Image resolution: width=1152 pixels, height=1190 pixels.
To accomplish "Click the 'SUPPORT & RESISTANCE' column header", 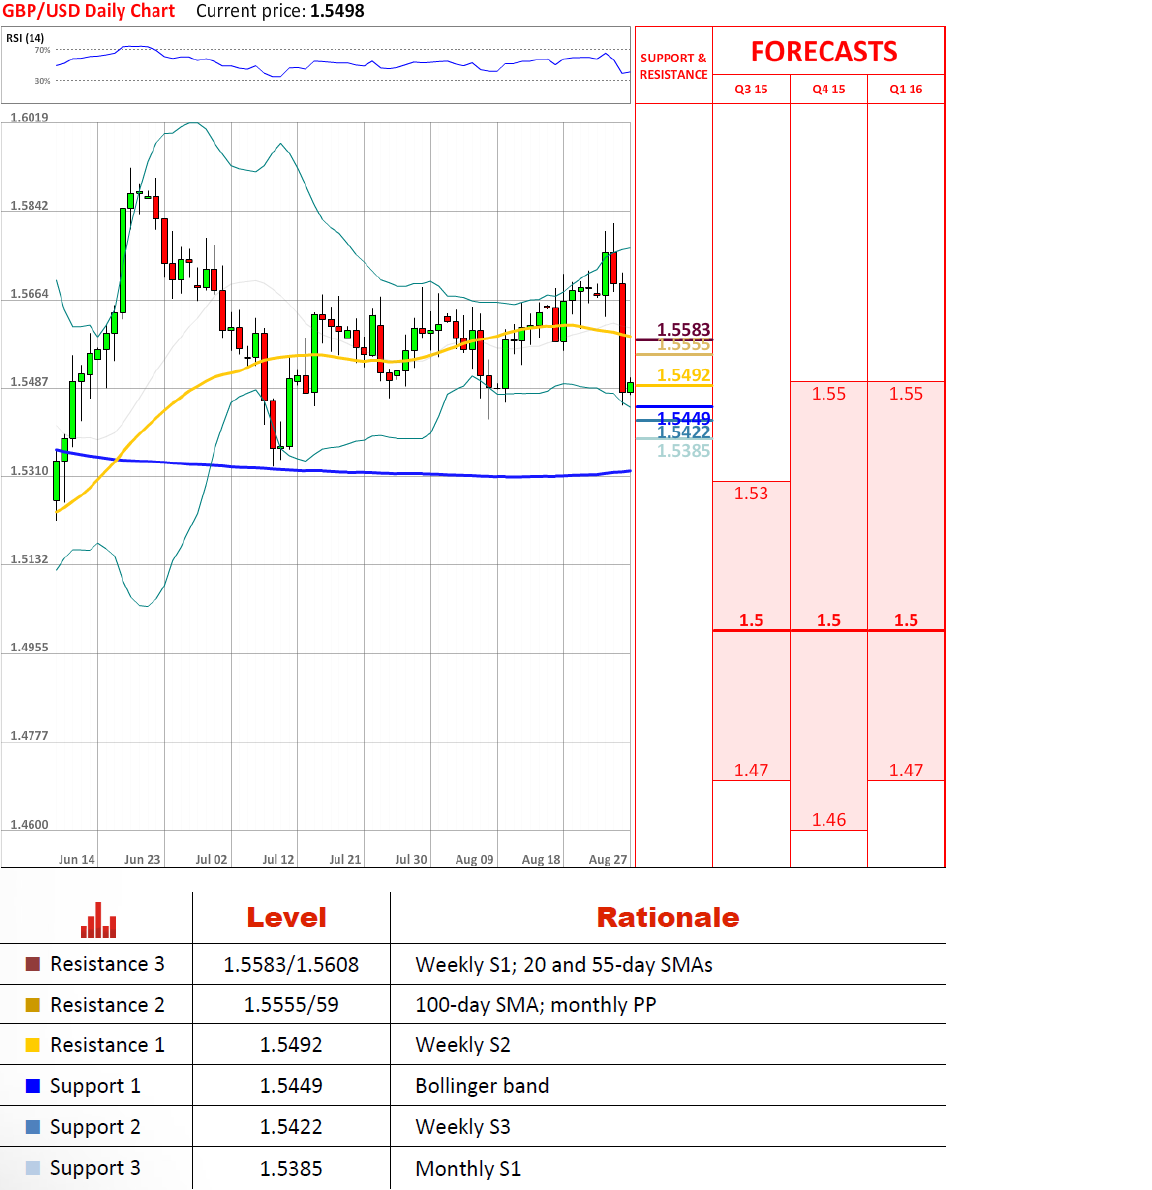I will pos(673,66).
